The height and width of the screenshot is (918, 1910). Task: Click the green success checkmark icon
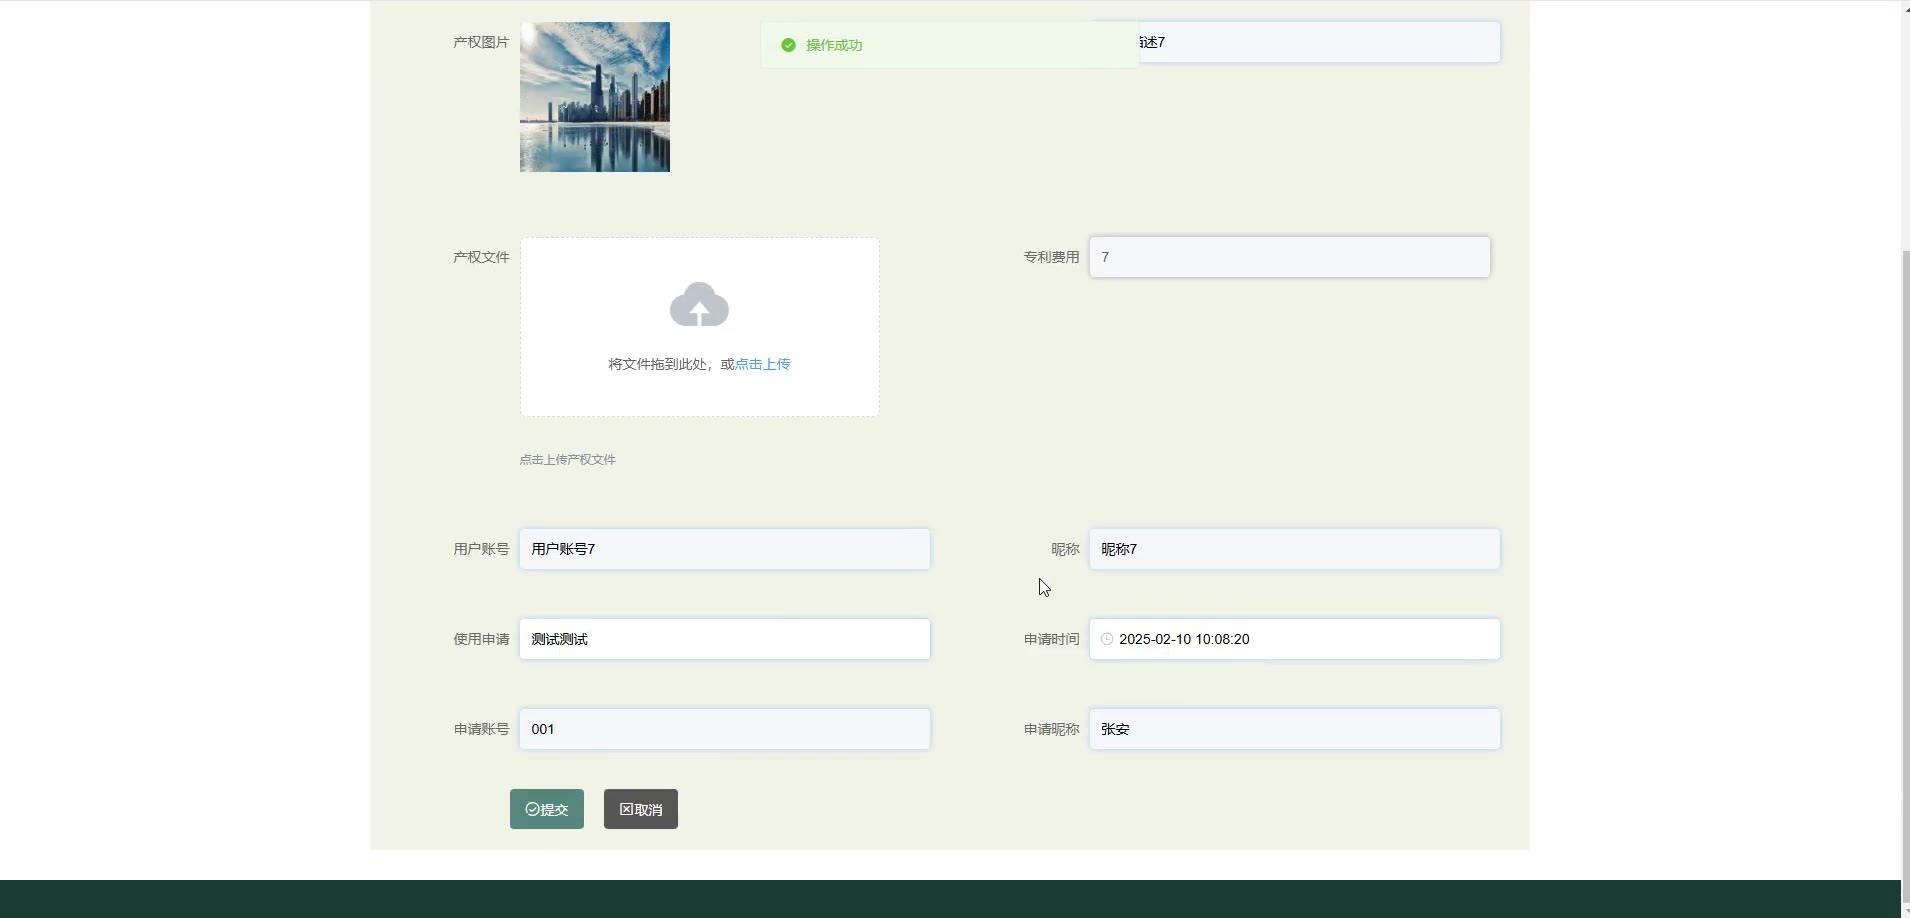pos(788,45)
